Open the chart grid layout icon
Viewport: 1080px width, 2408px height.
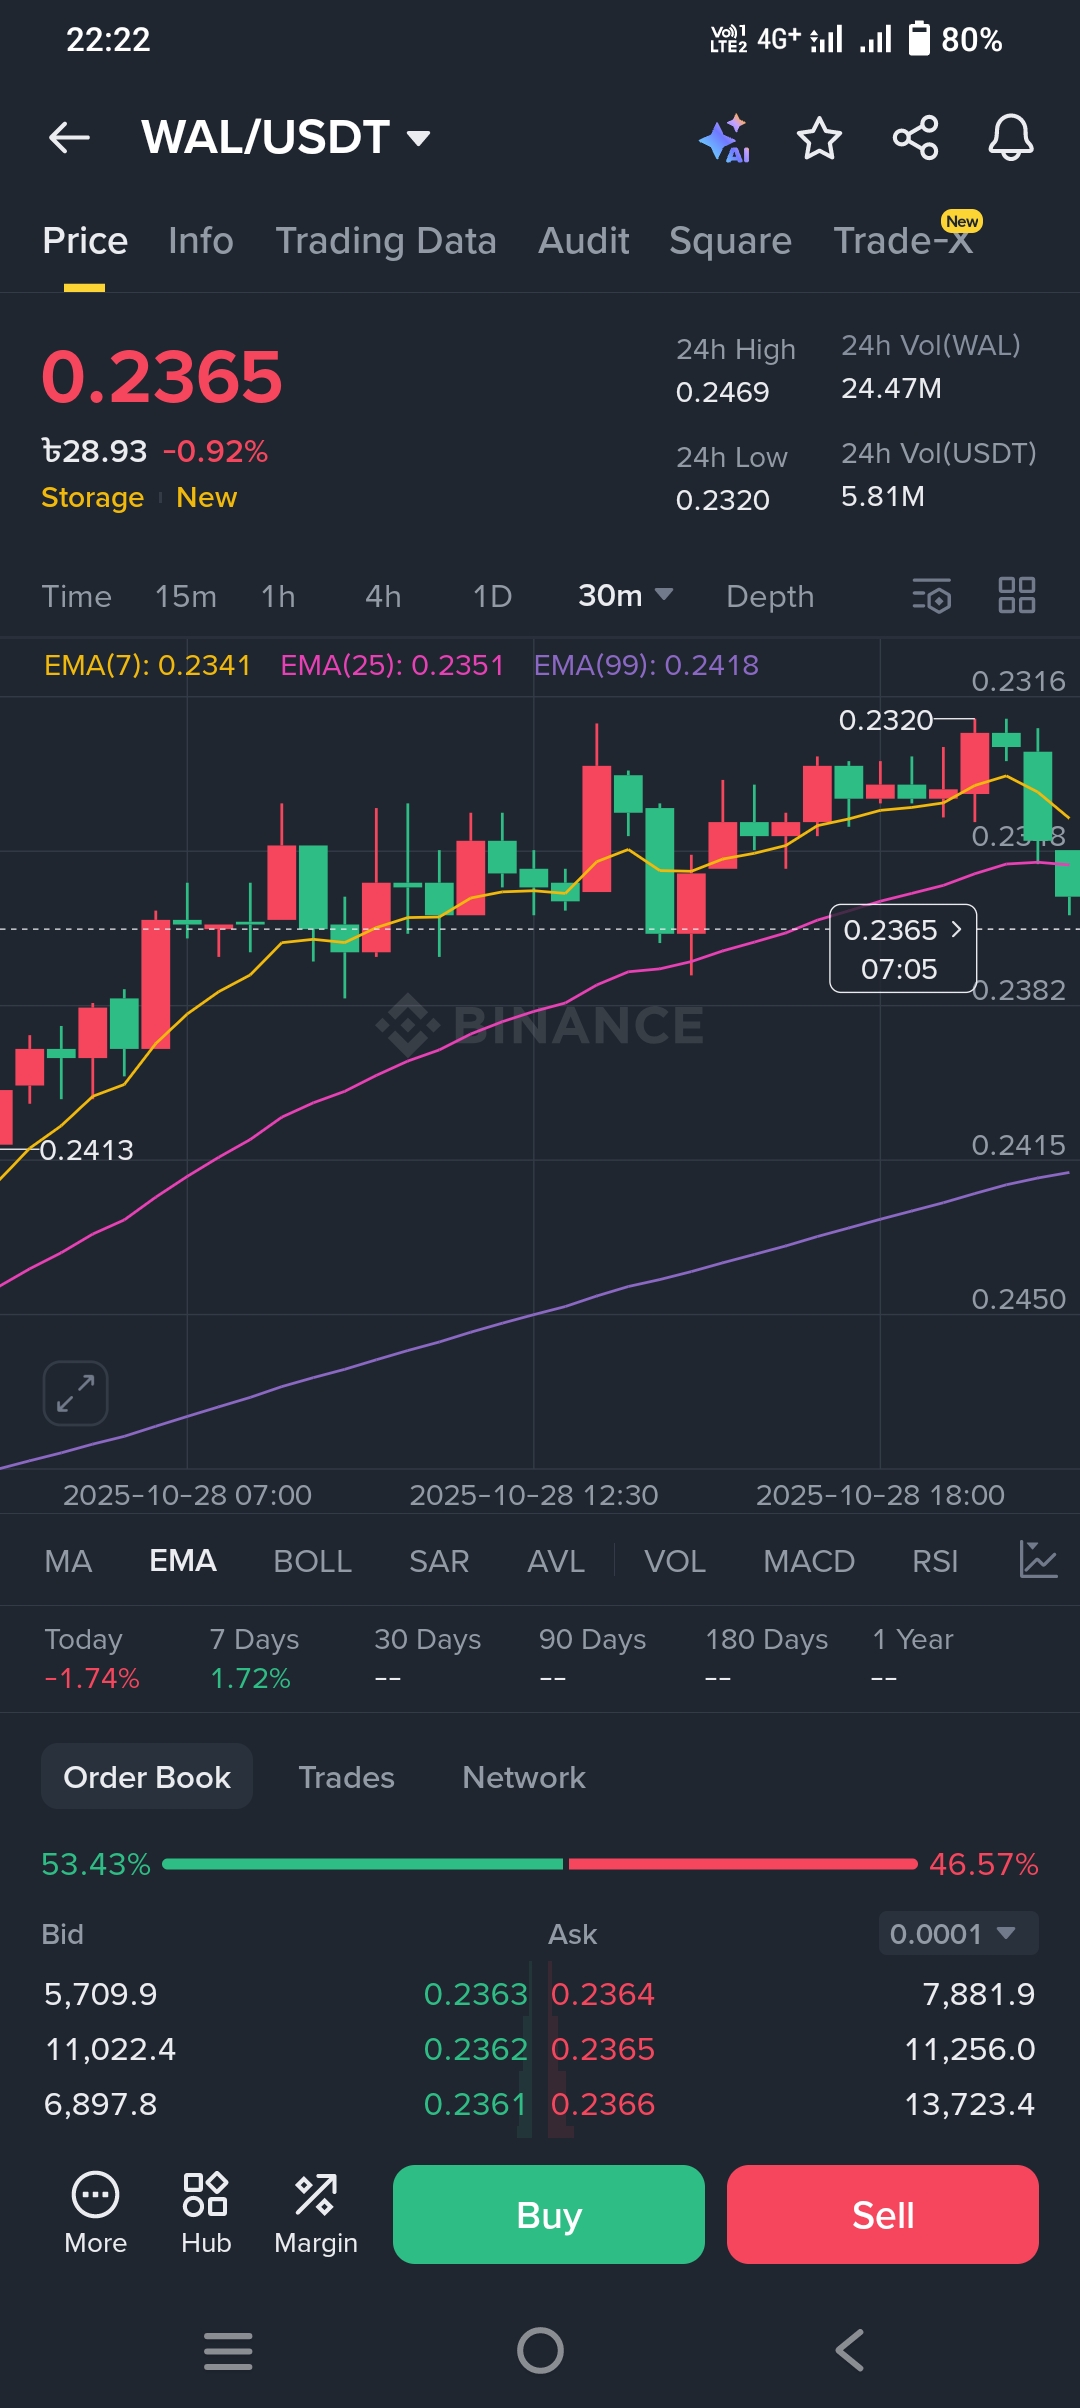pos(1017,596)
